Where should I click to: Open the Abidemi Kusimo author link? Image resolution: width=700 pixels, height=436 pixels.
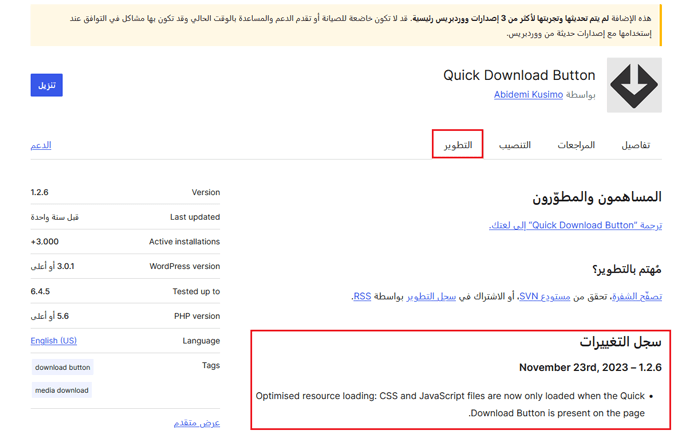click(528, 95)
